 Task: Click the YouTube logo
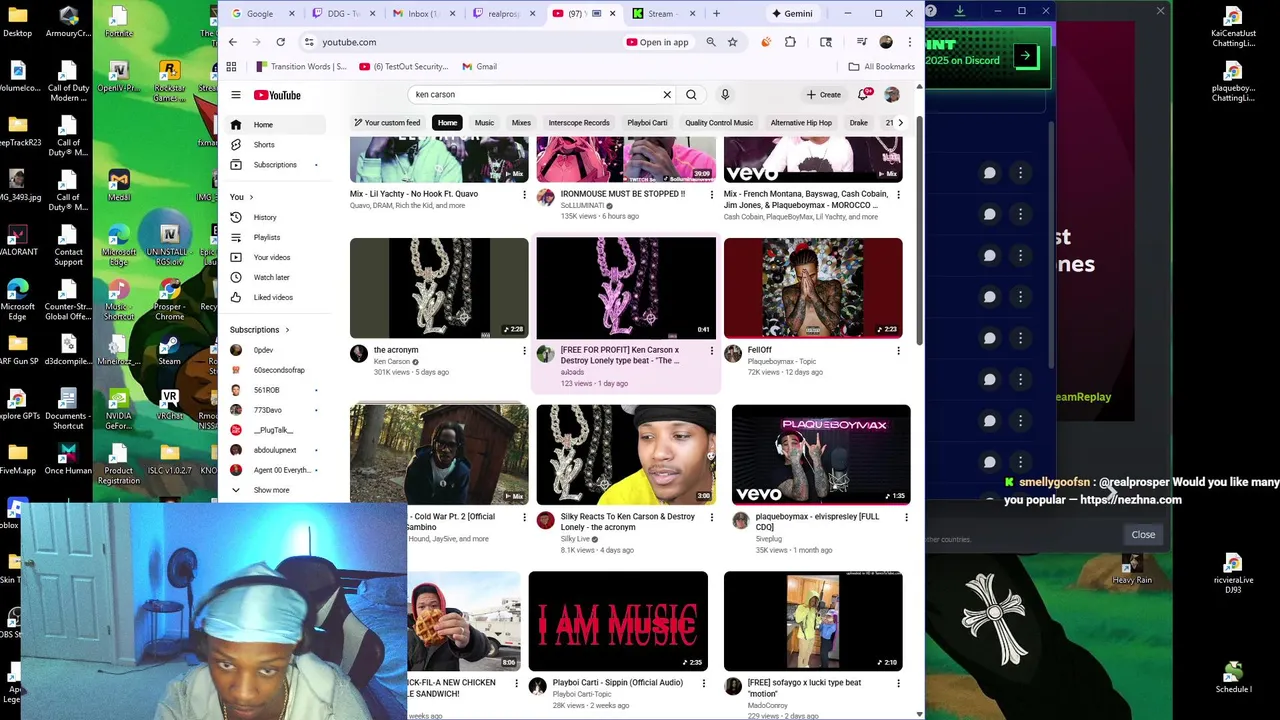click(277, 95)
